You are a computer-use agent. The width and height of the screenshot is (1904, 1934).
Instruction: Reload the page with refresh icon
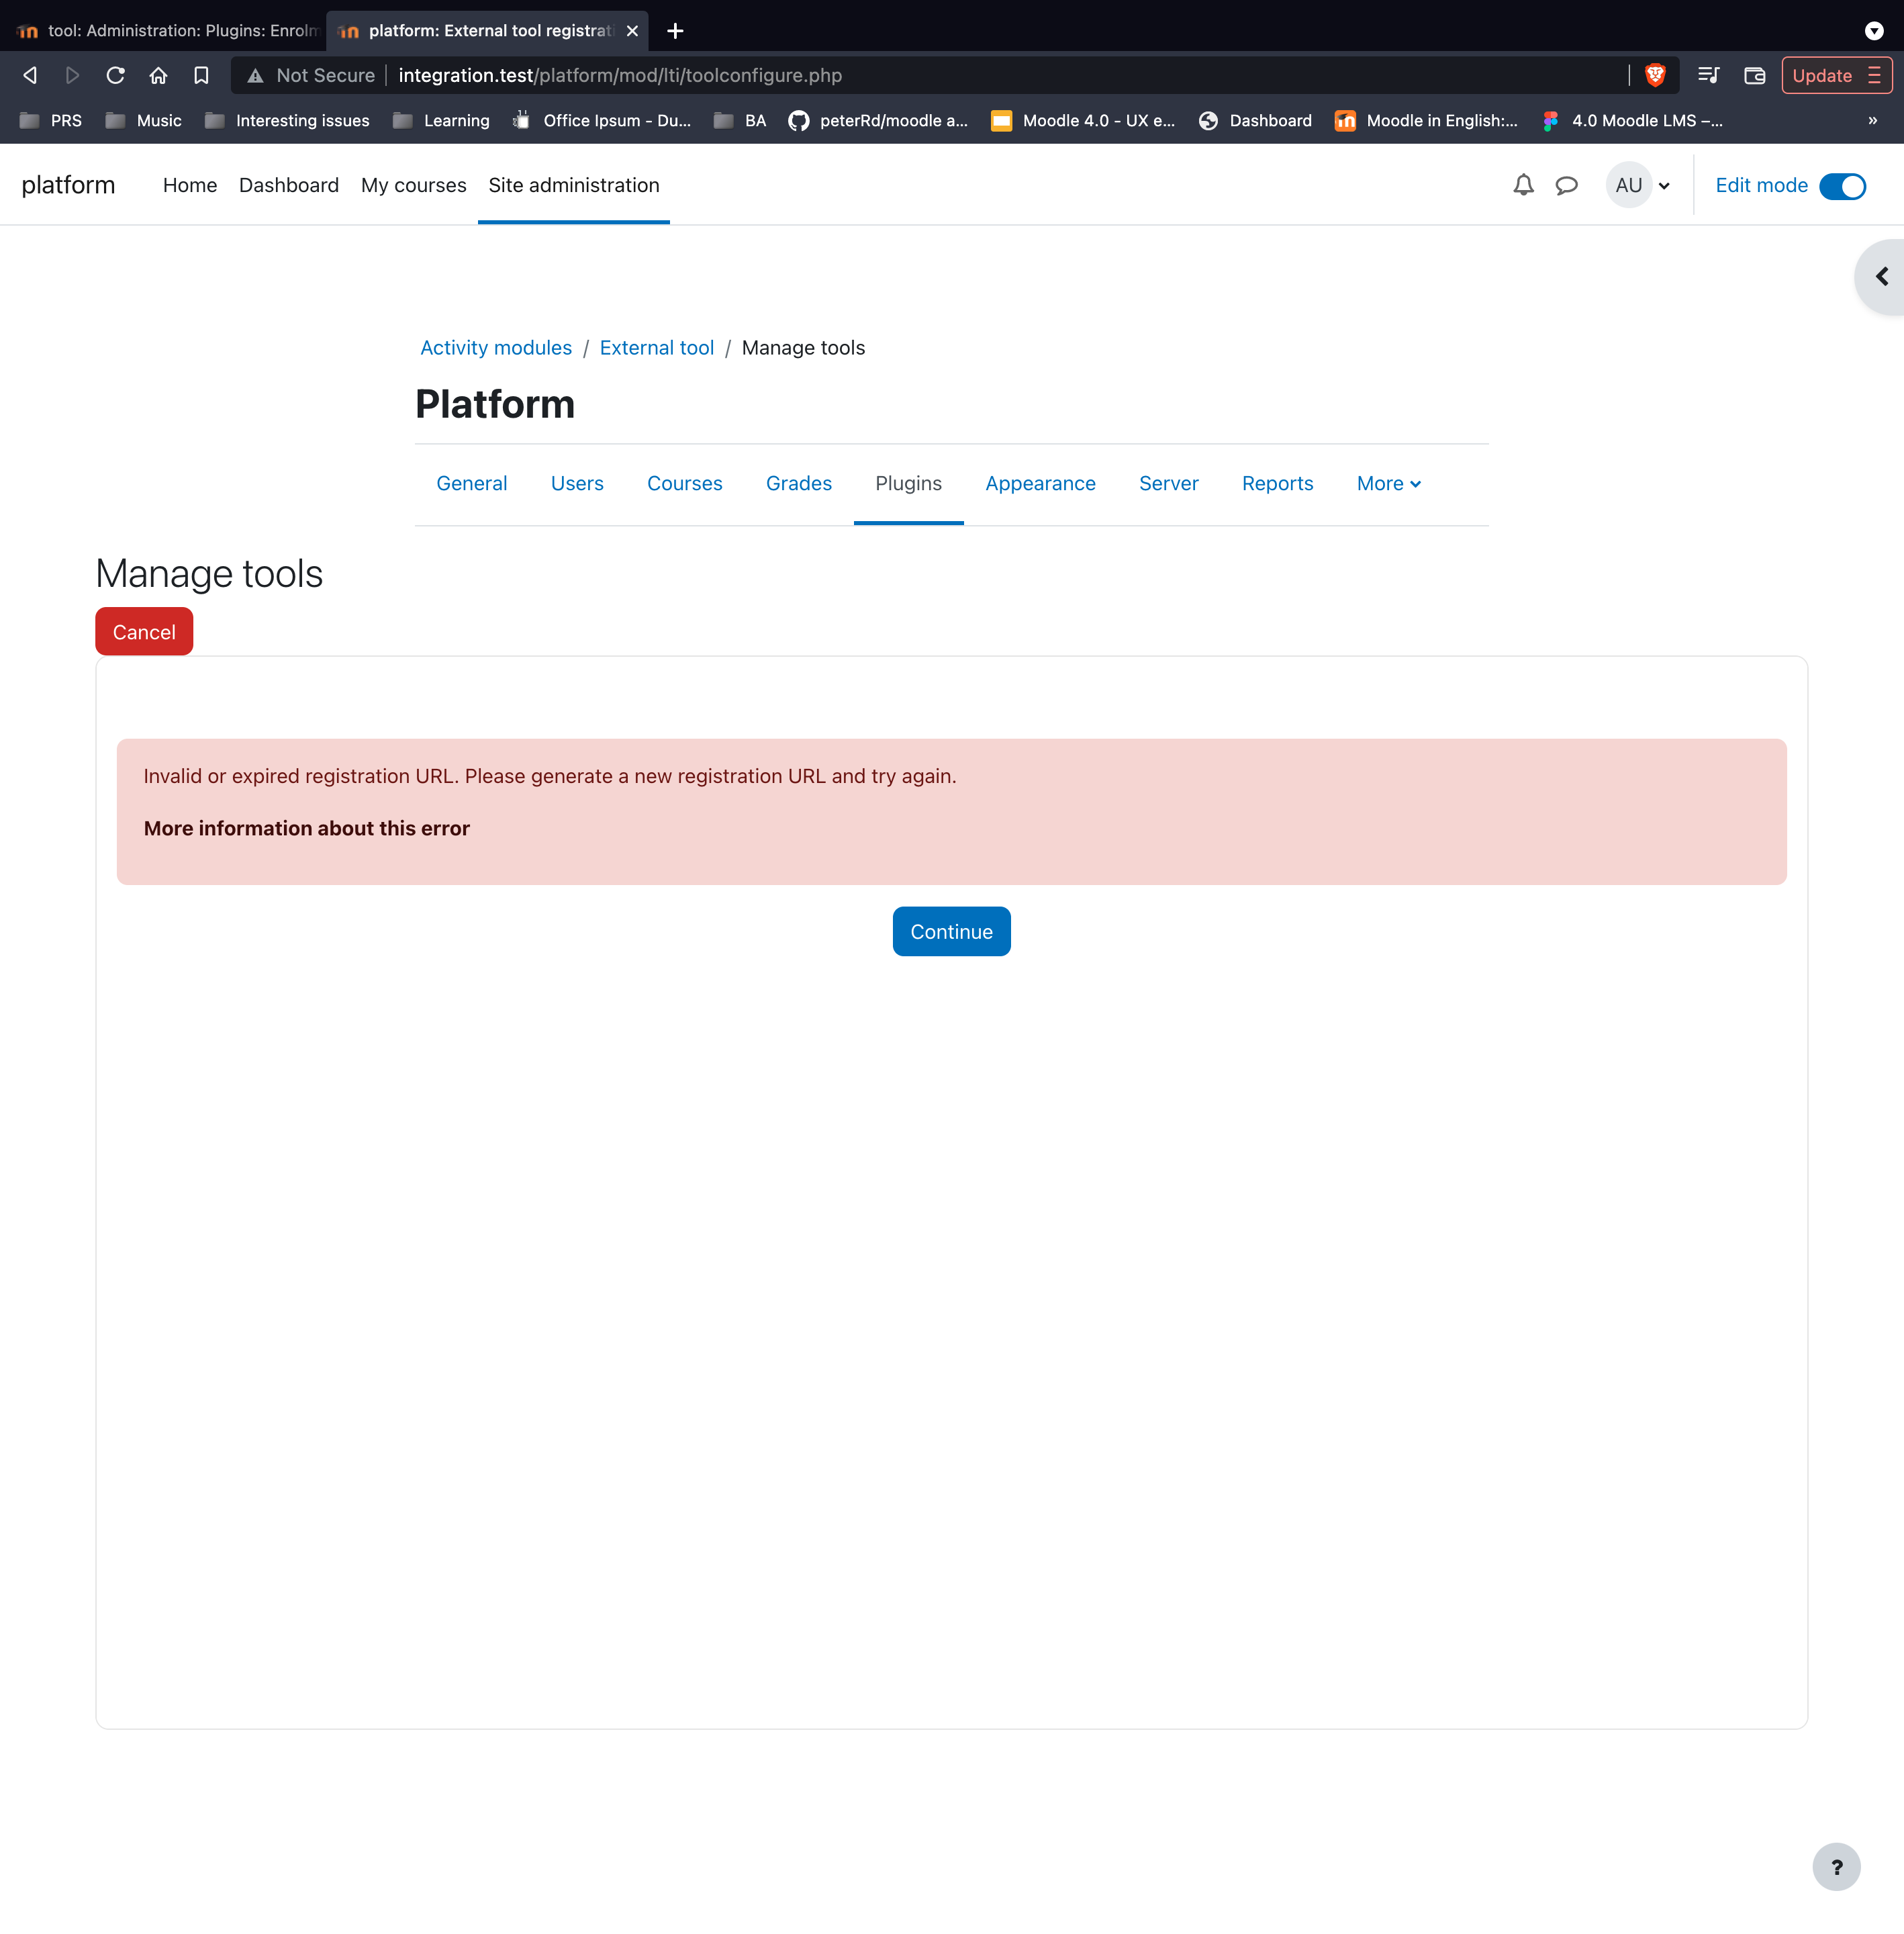click(x=115, y=75)
